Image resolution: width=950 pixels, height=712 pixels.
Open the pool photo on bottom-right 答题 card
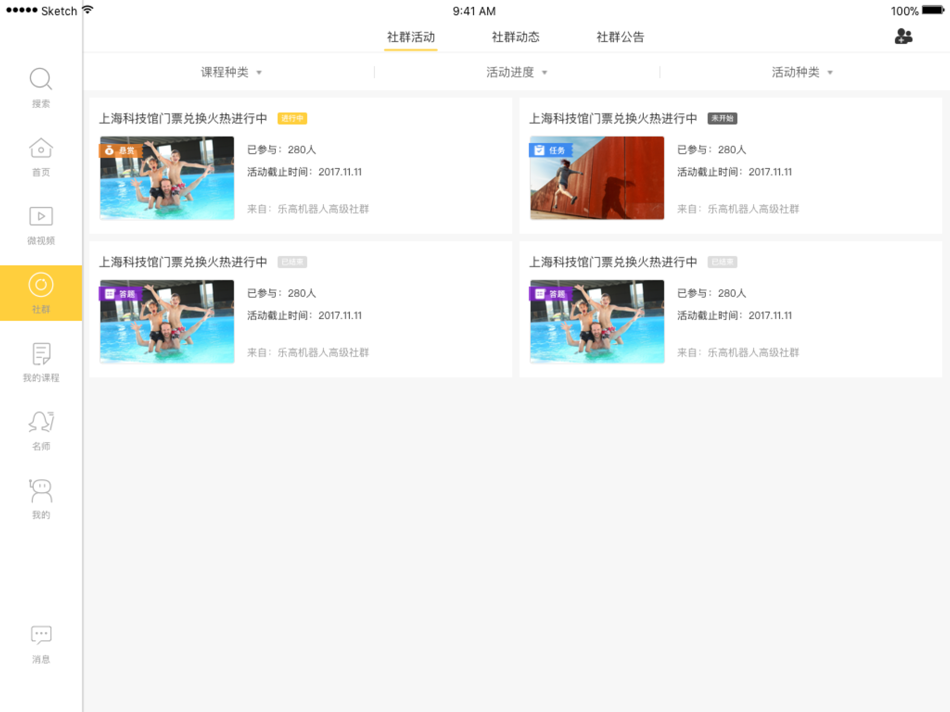[x=597, y=321]
